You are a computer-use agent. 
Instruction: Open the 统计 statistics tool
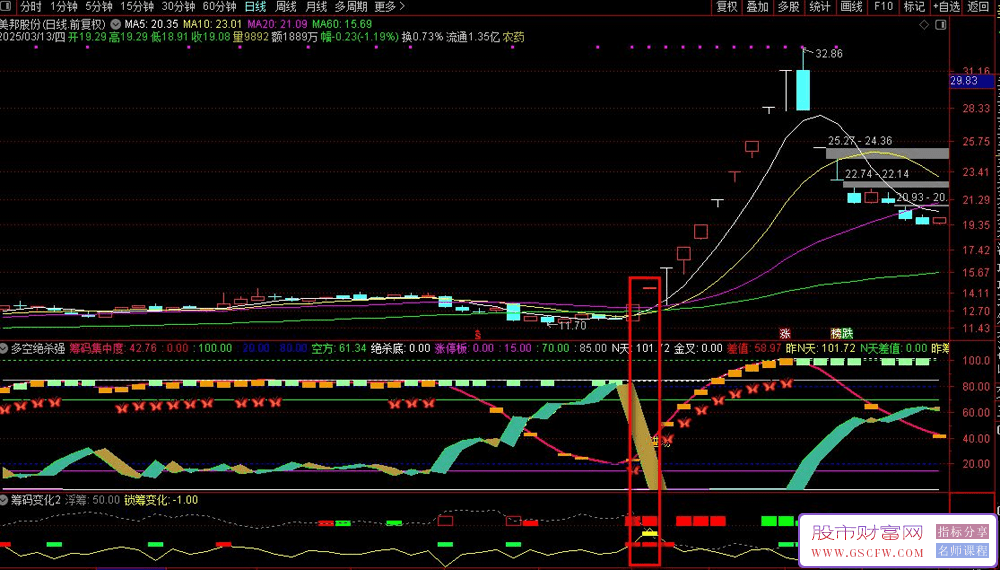(x=820, y=7)
